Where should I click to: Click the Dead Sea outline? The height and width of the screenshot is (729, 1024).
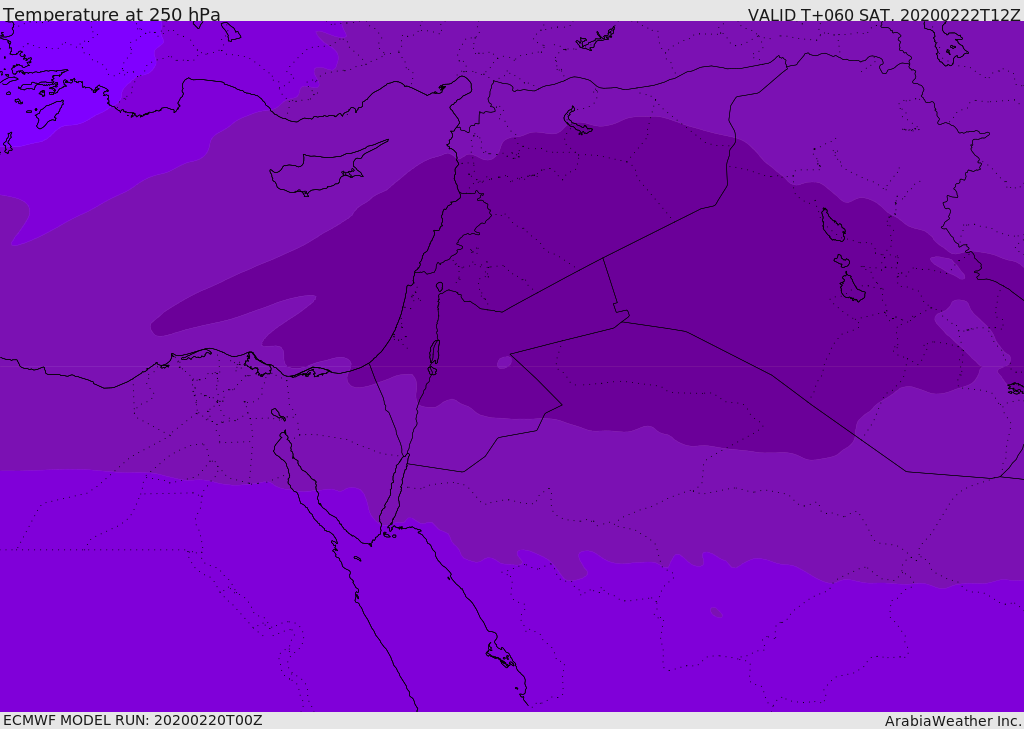(434, 354)
